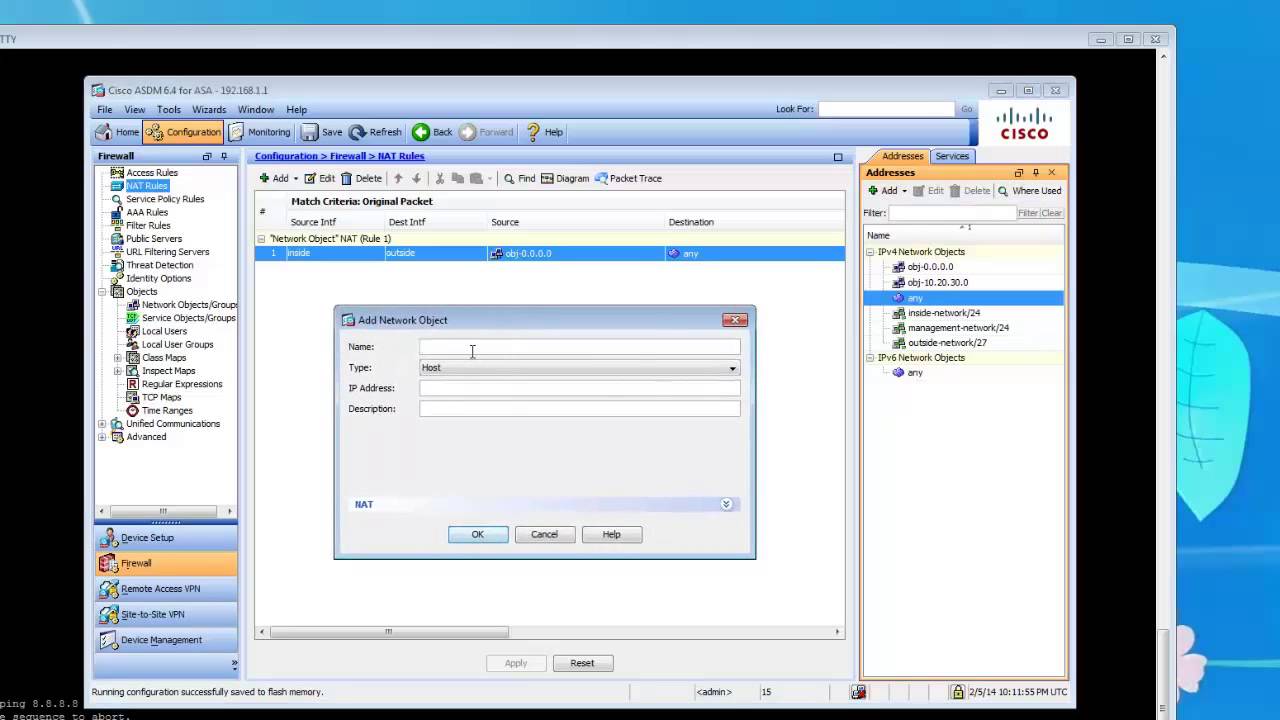Viewport: 1280px width, 720px height.
Task: Open Time Ranges tree item
Action: [x=167, y=410]
